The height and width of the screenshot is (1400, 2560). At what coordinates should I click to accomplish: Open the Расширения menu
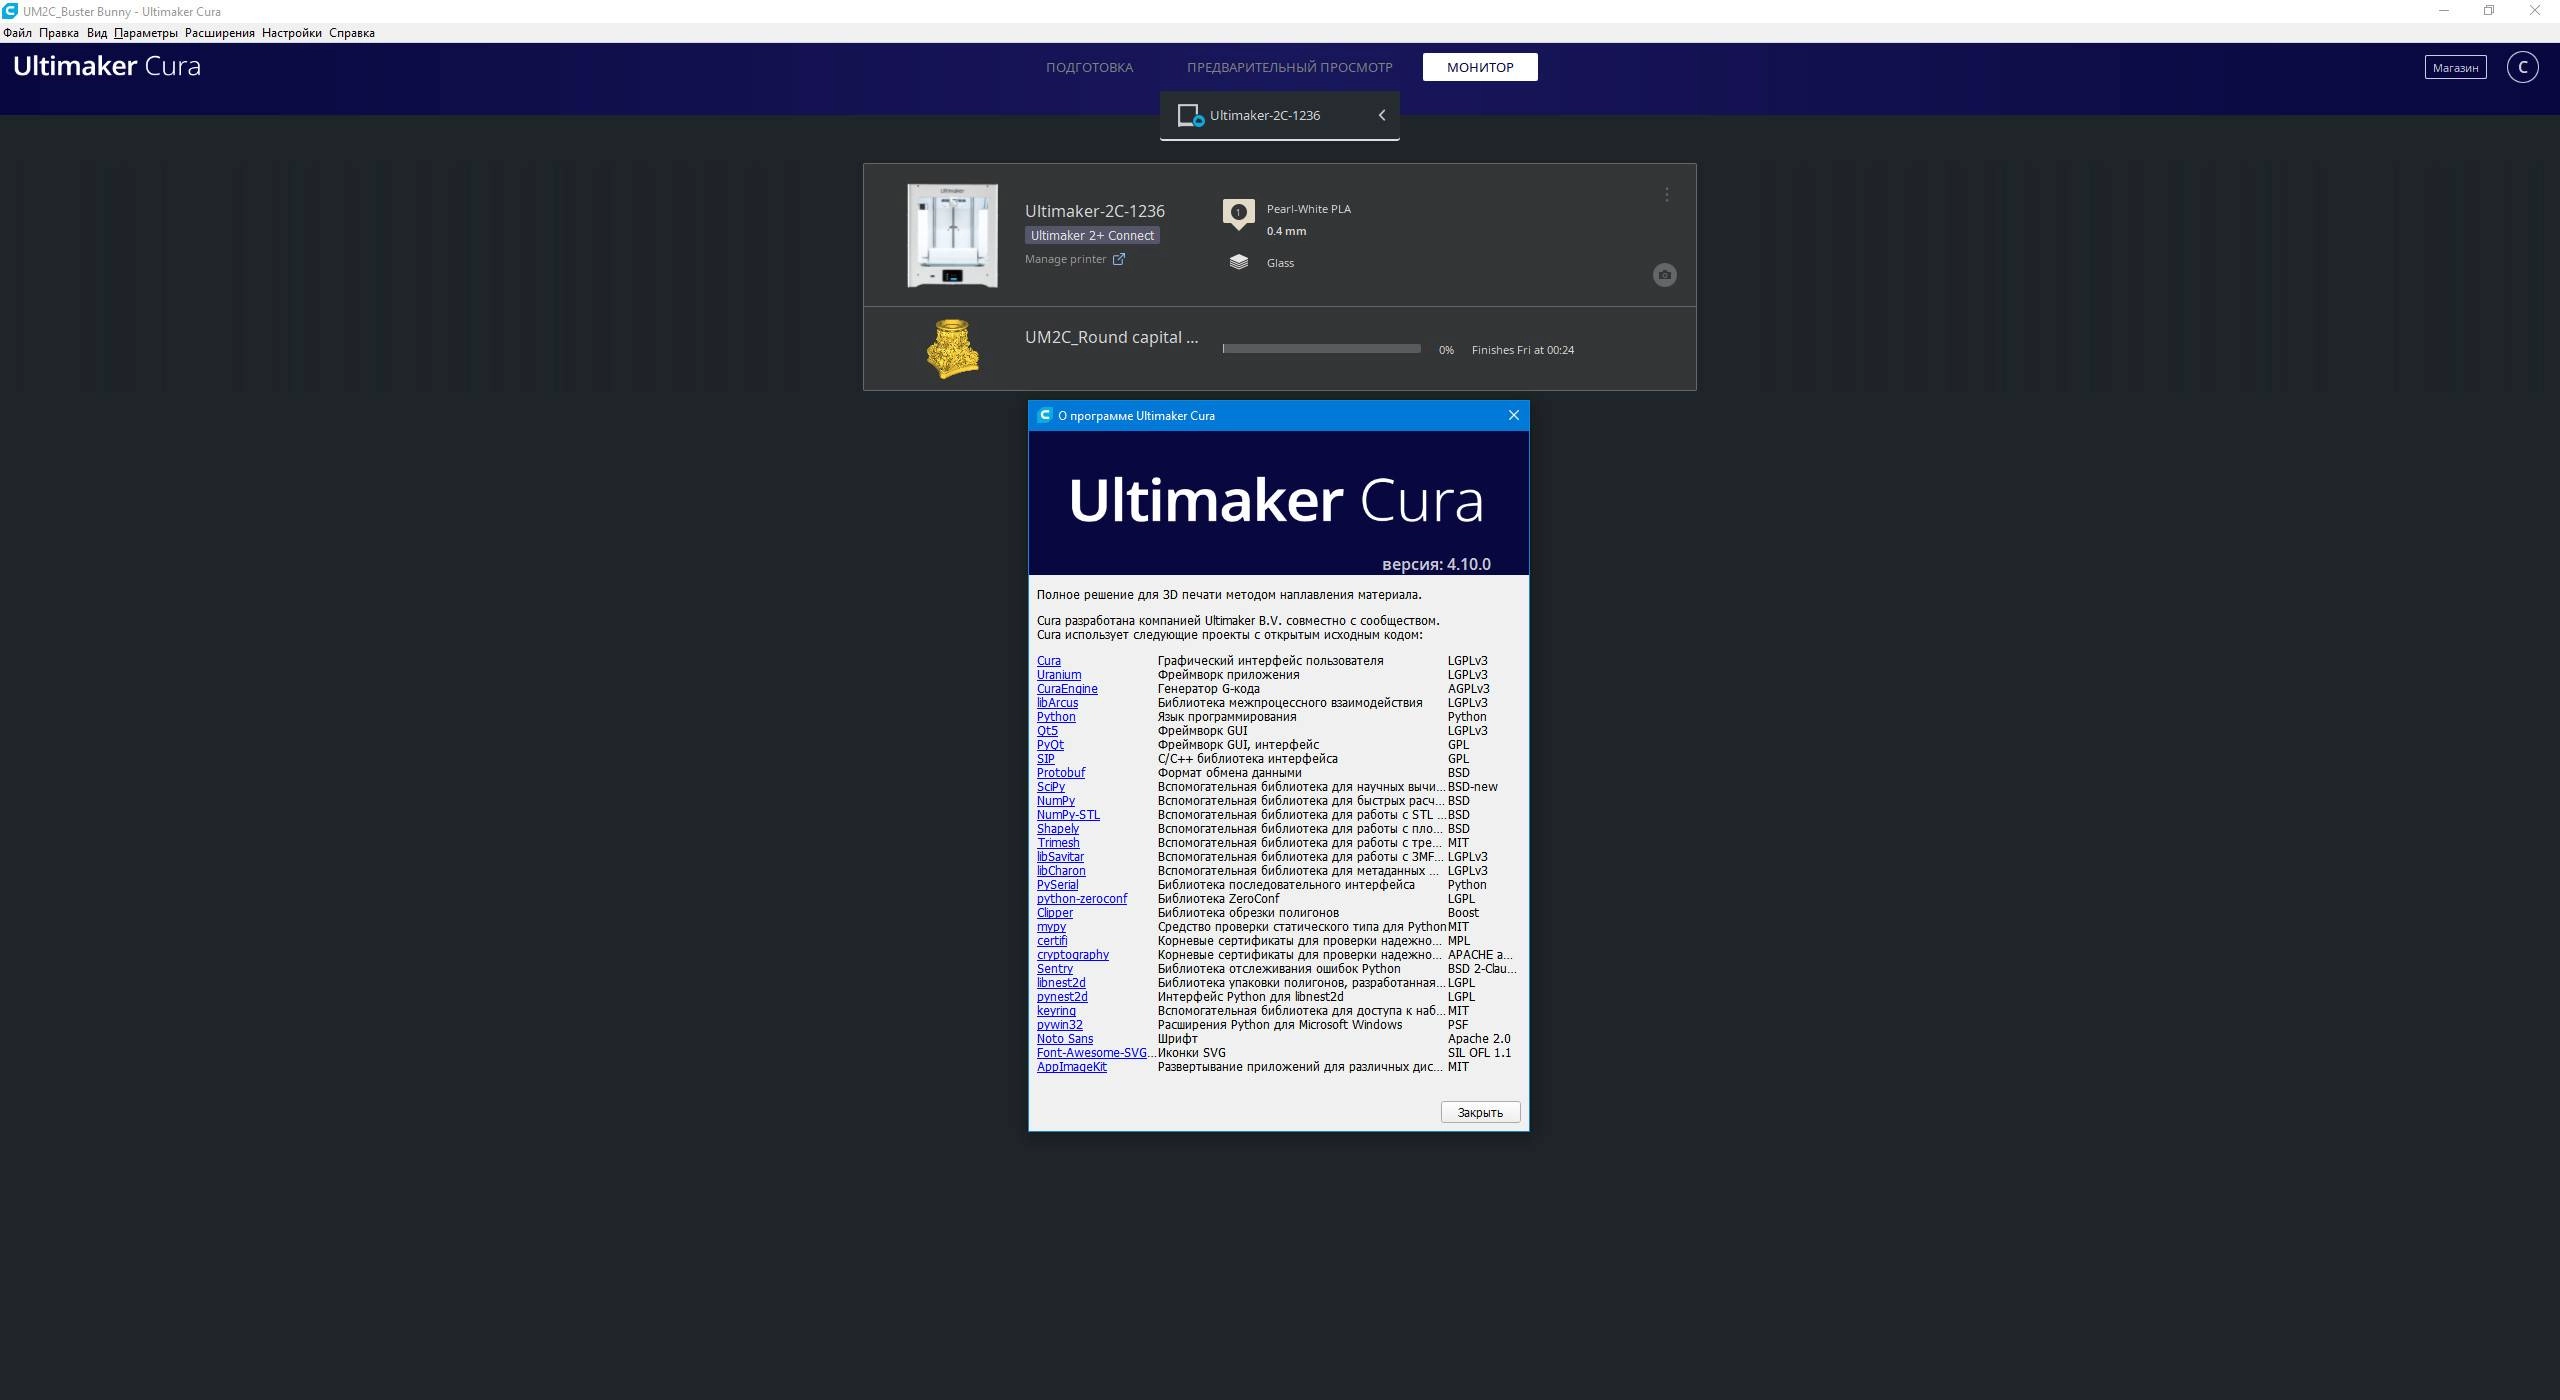[220, 33]
